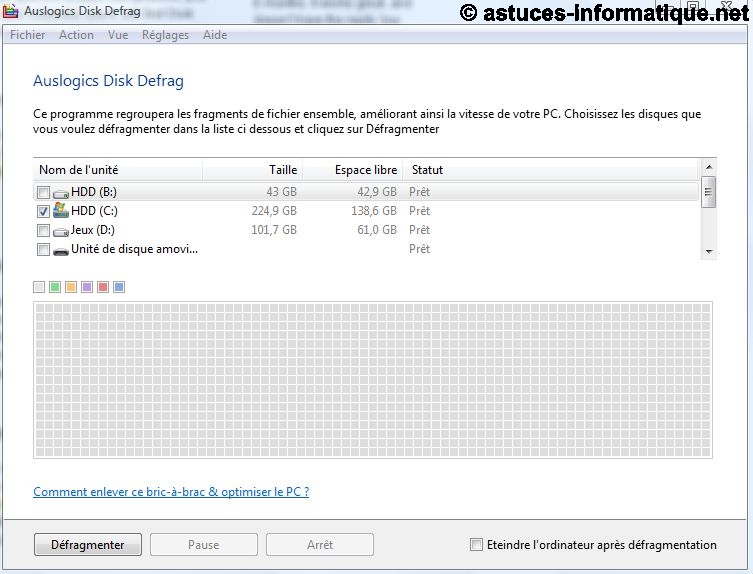
Task: Click the red legend color square
Action: tap(103, 287)
